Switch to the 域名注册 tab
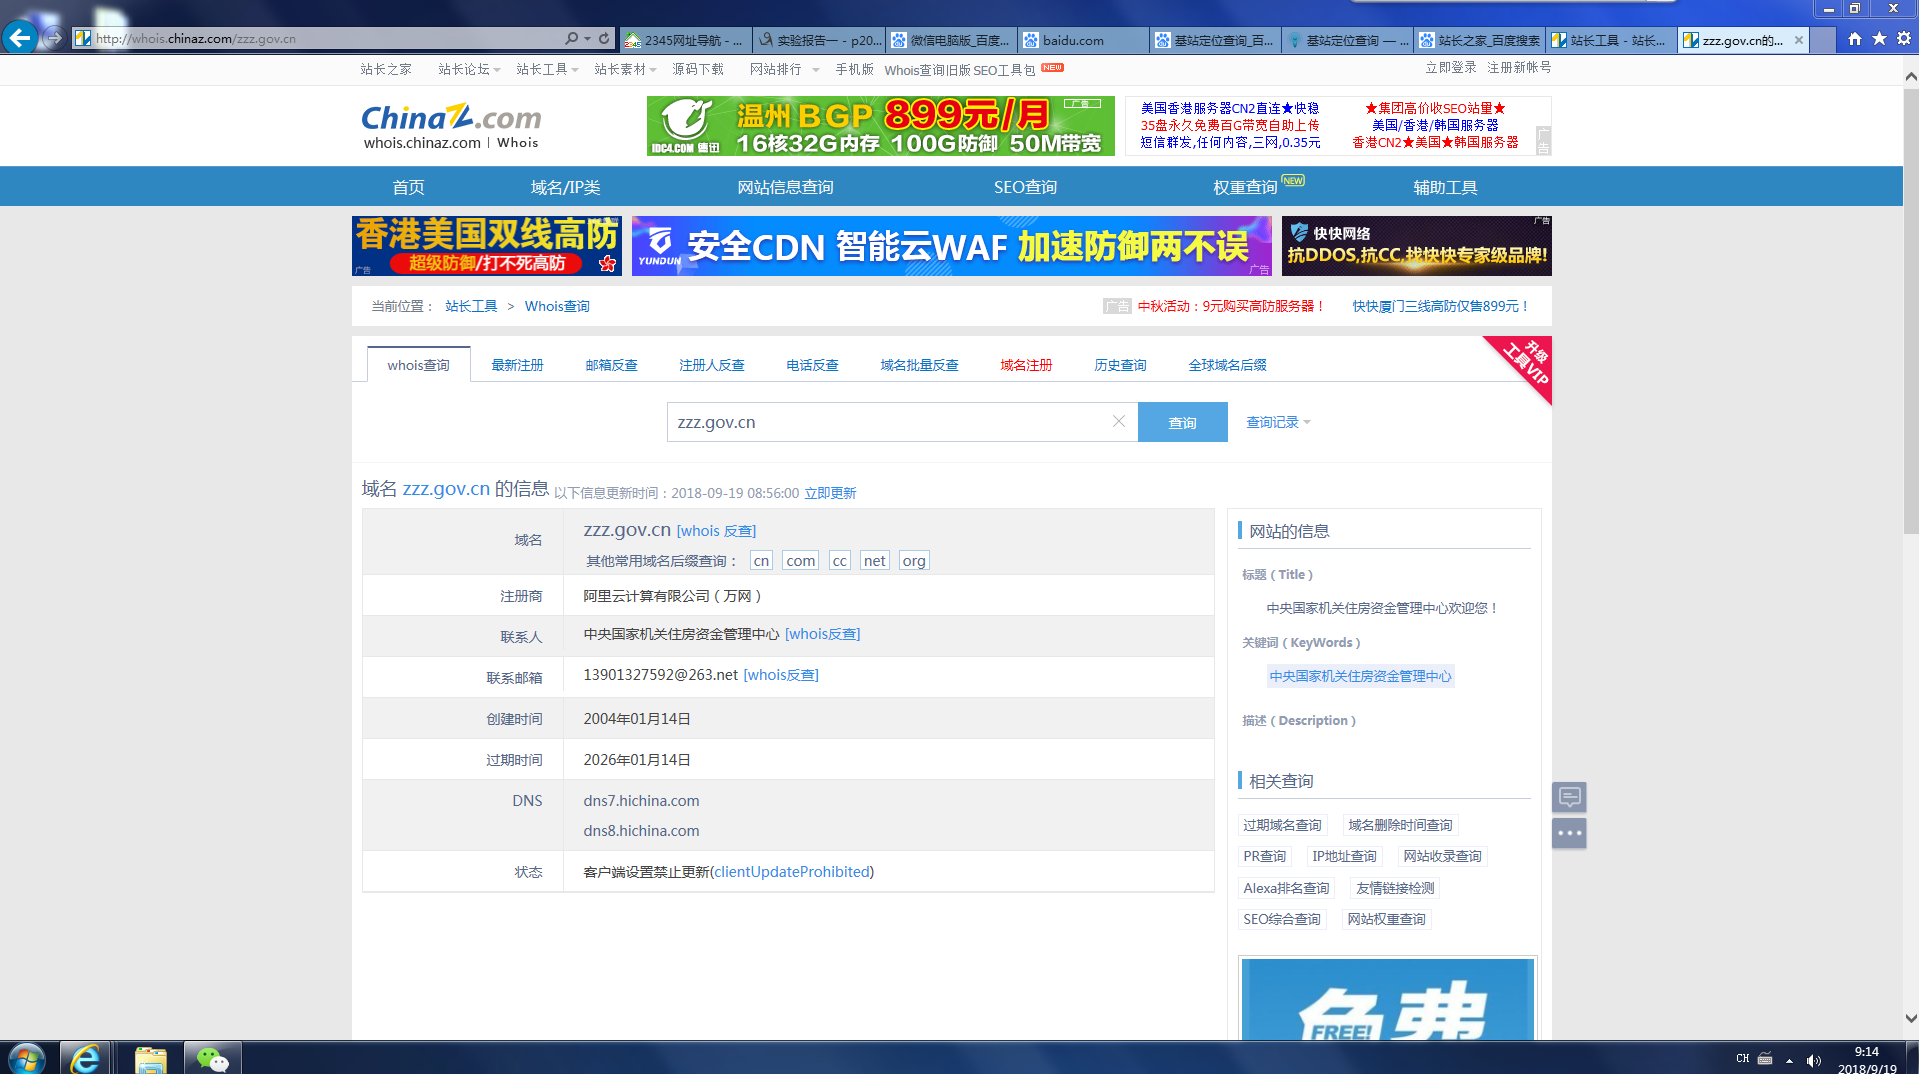Screen dimensions: 1919x1074 click(x=1026, y=365)
